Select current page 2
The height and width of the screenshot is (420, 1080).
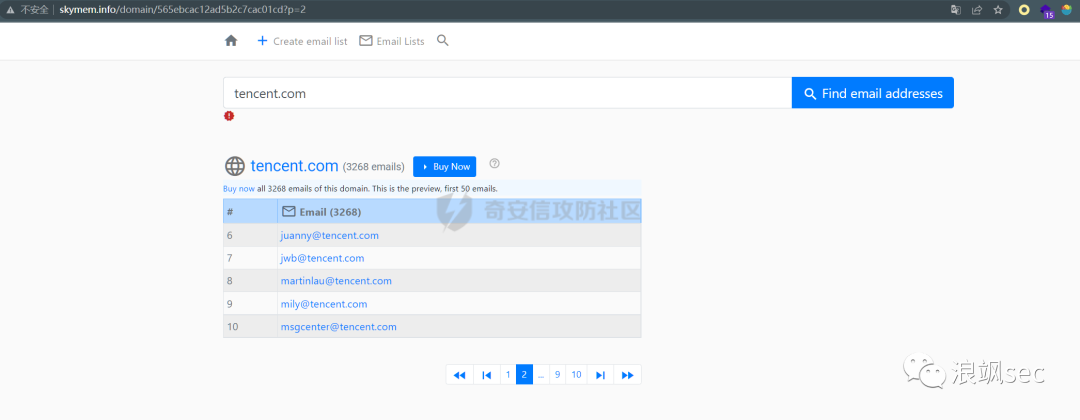point(524,375)
